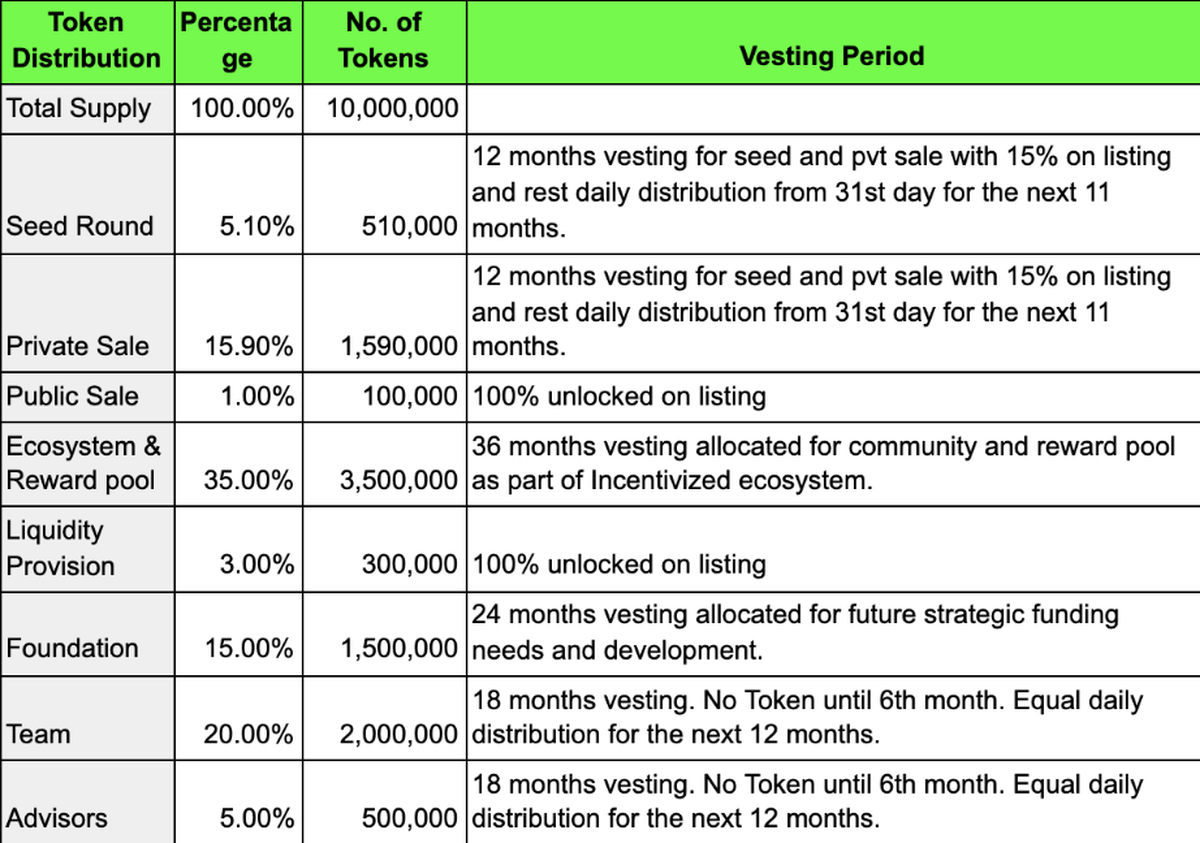Select the 36 months vesting description cell
Screen dimensions: 1200x843
[823, 463]
